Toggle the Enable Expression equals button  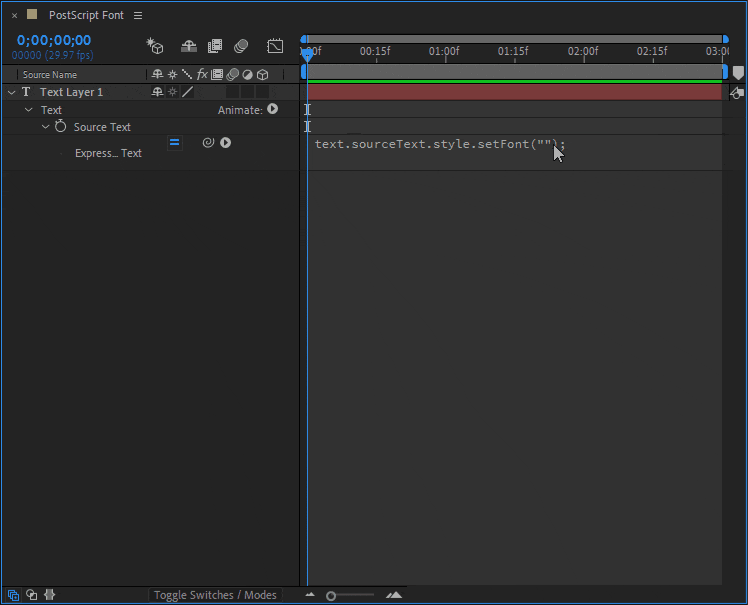coord(175,143)
